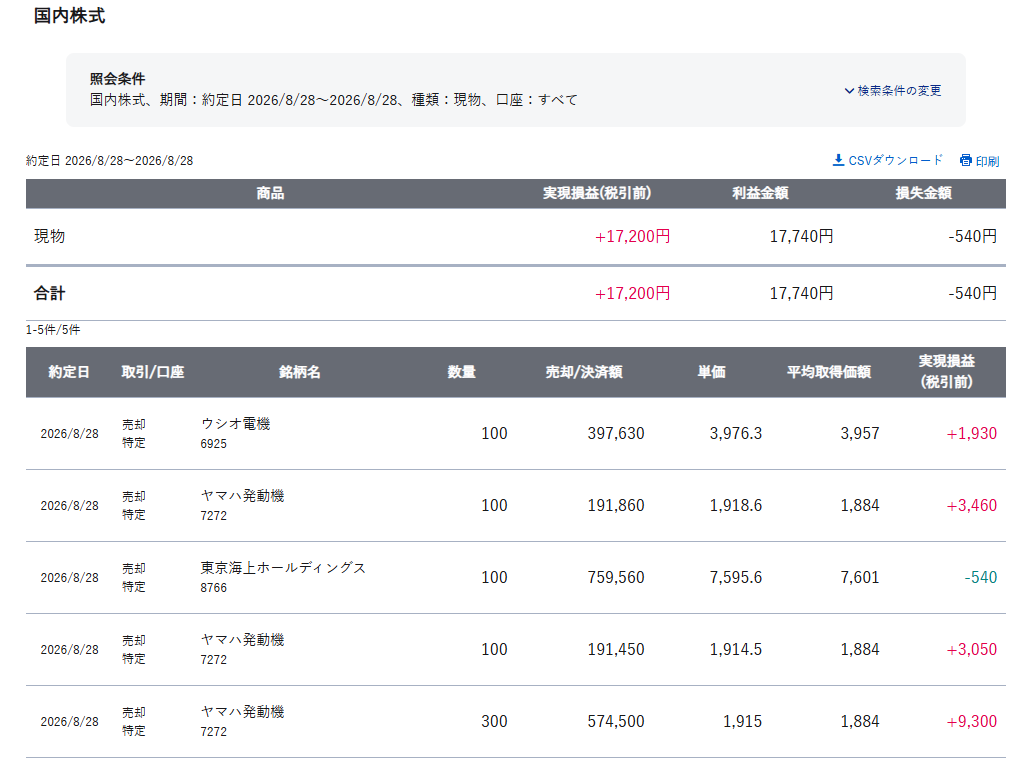Click the 397,630 sale amount
Screen dimensions: 1026x773
(616, 433)
